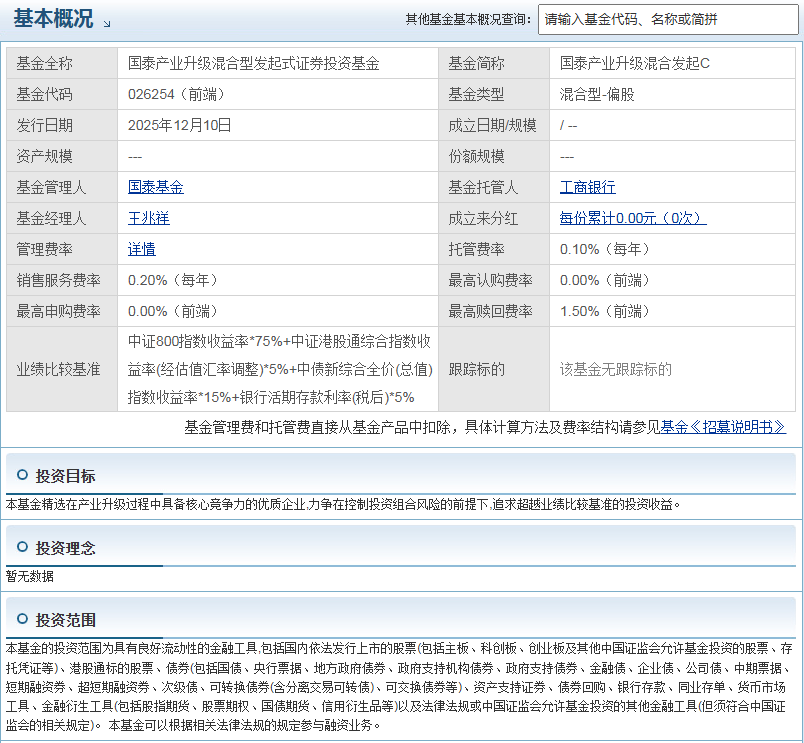Viewport: 804px width, 743px height.
Task: Open custodian bank 工商银行 link
Action: click(587, 187)
